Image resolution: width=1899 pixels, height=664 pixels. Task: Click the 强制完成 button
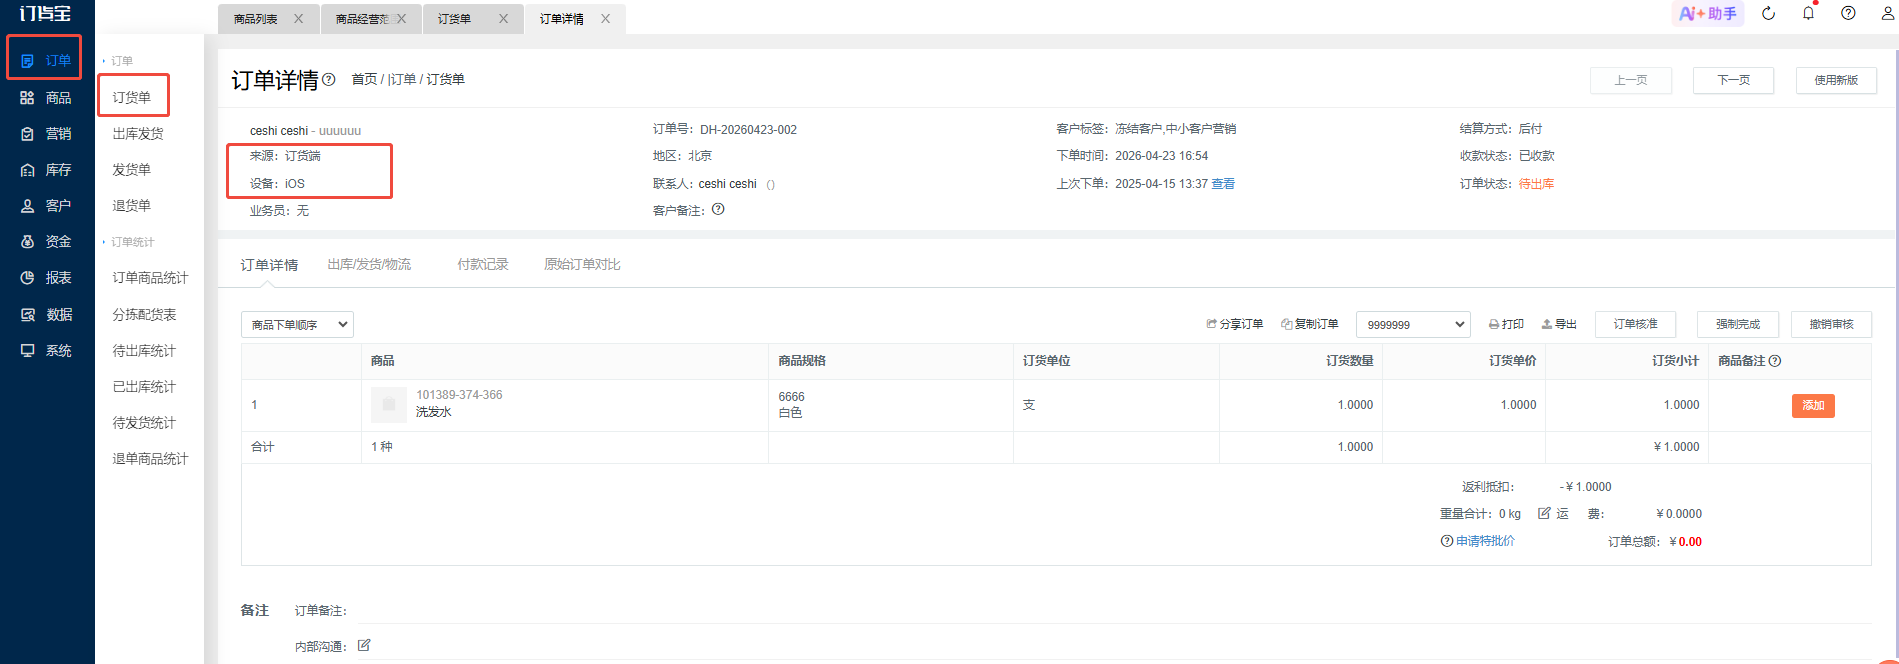pyautogui.click(x=1738, y=324)
